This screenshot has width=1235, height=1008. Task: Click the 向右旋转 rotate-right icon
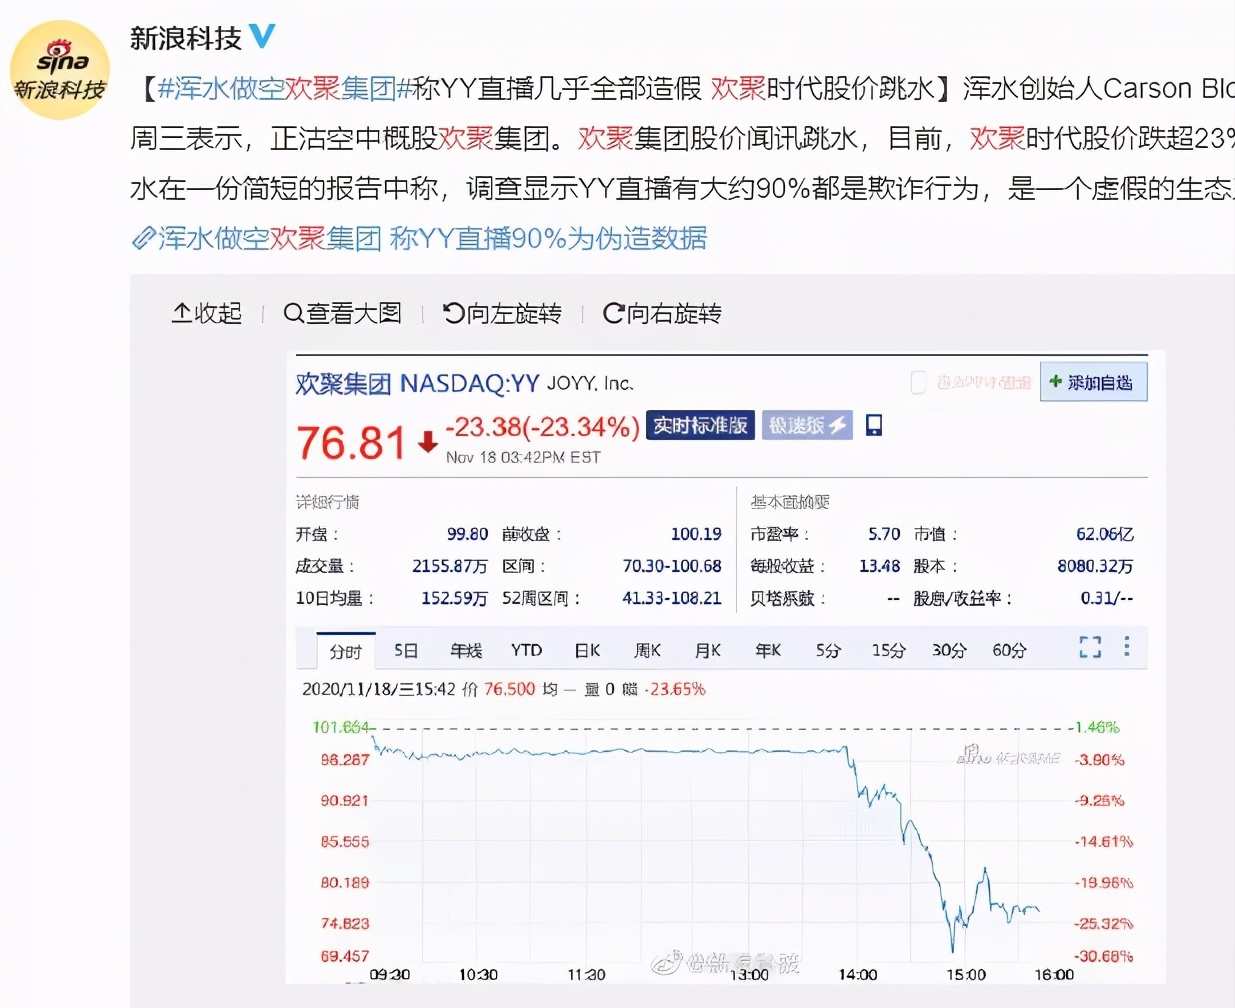point(613,313)
